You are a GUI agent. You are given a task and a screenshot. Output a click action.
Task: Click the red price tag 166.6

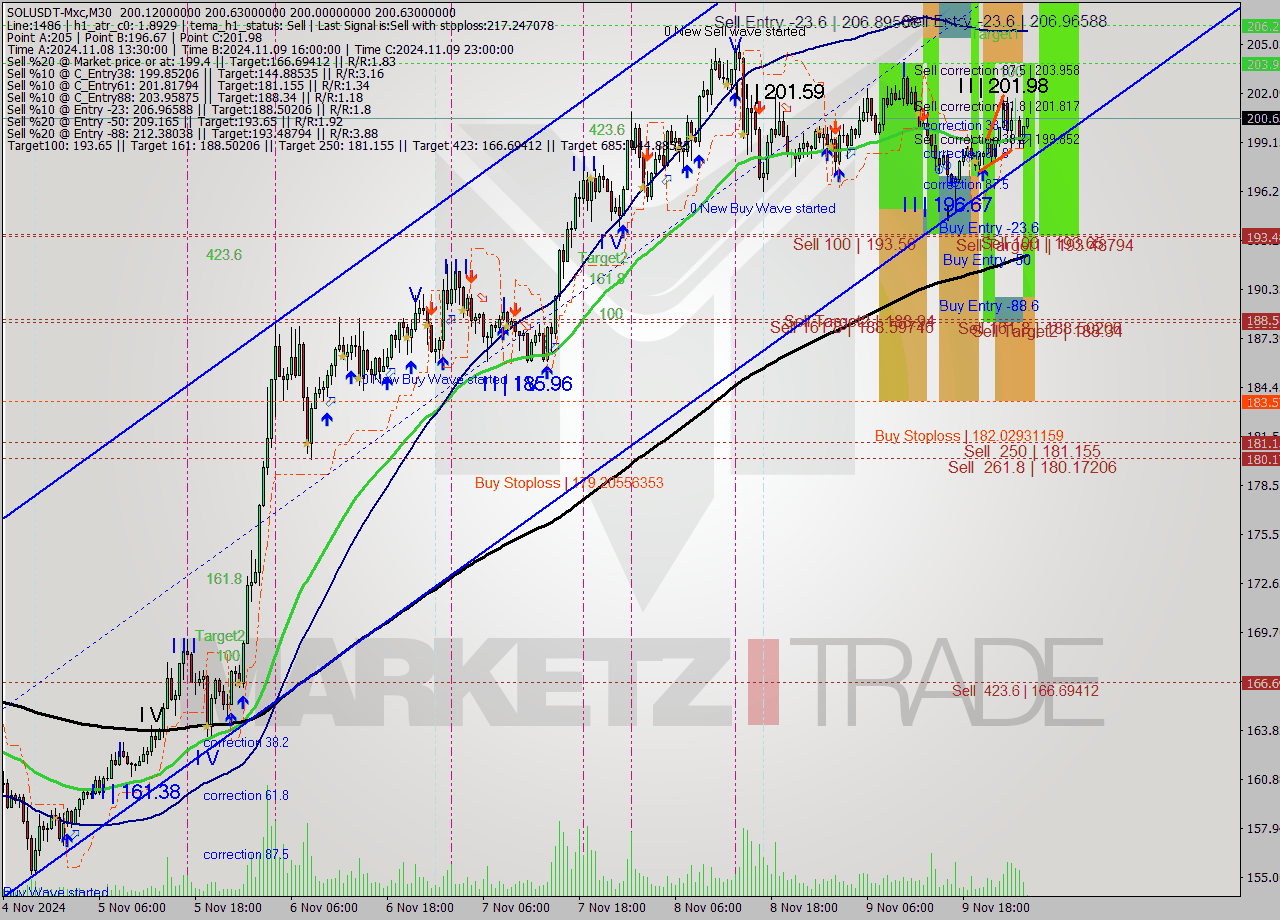(1260, 683)
